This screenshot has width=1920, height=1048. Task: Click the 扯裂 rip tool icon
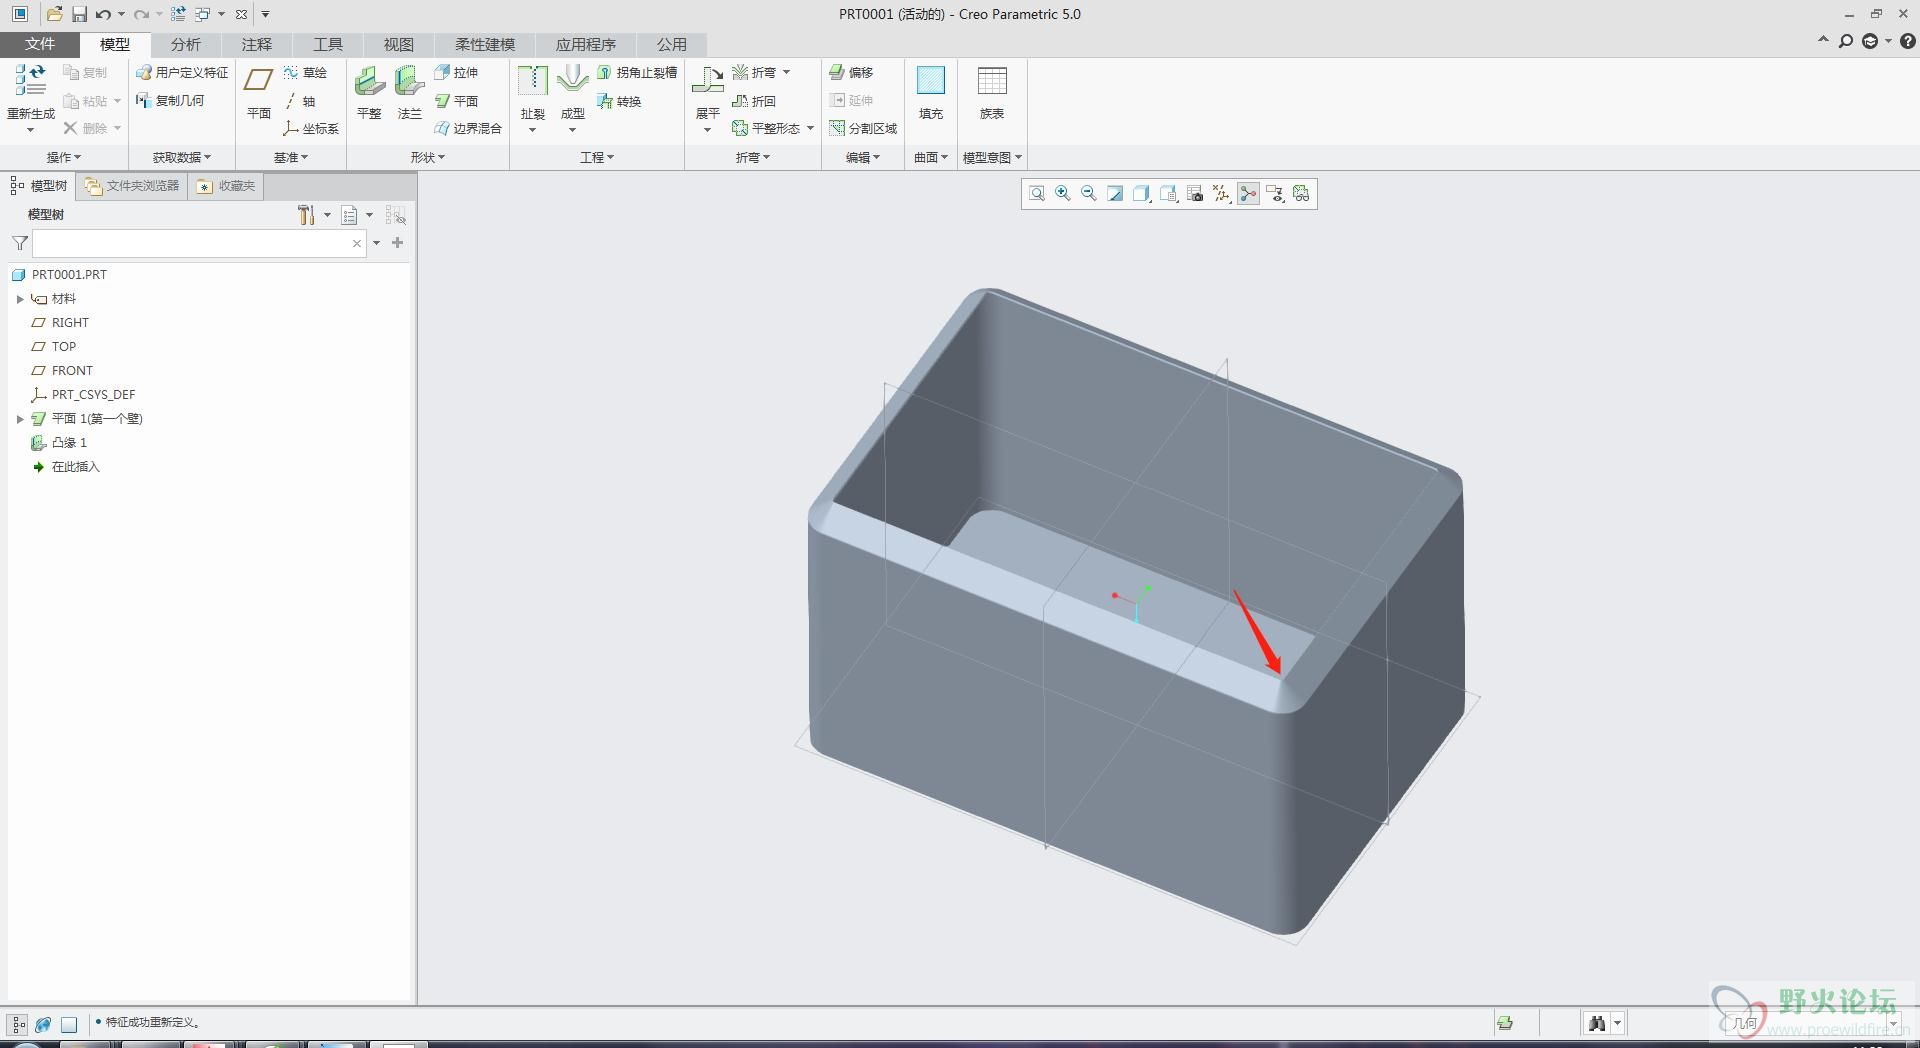[x=533, y=80]
